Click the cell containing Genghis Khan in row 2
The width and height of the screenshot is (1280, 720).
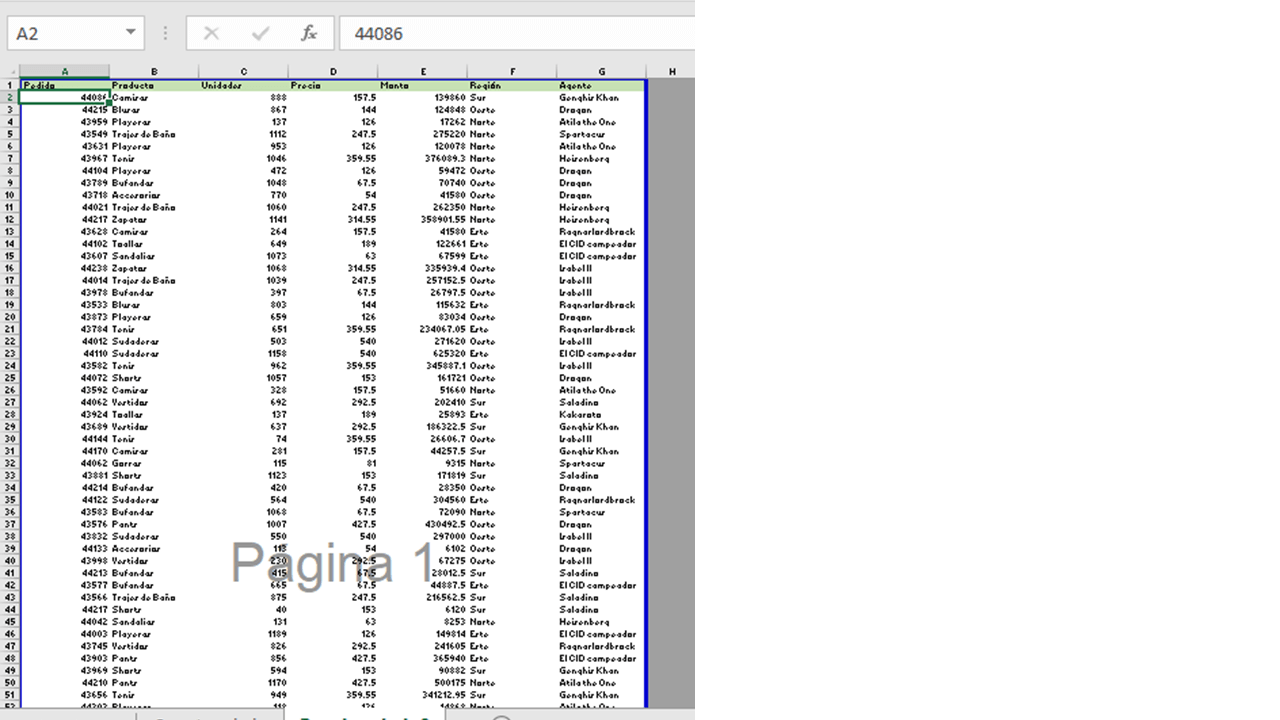[601, 97]
